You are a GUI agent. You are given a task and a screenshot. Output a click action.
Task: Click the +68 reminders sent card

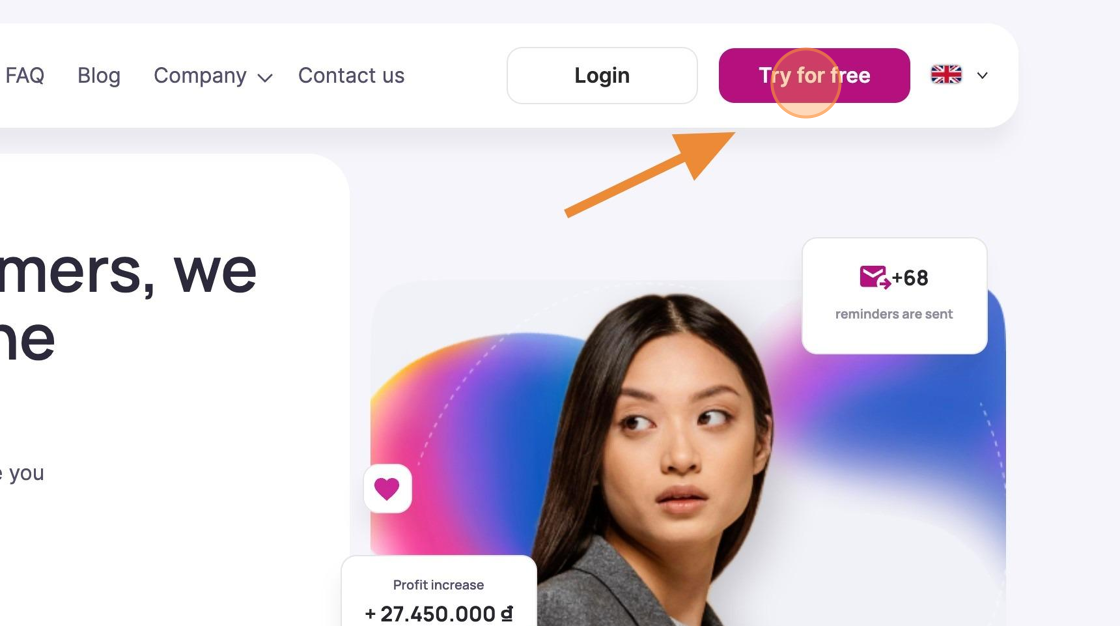click(x=894, y=296)
